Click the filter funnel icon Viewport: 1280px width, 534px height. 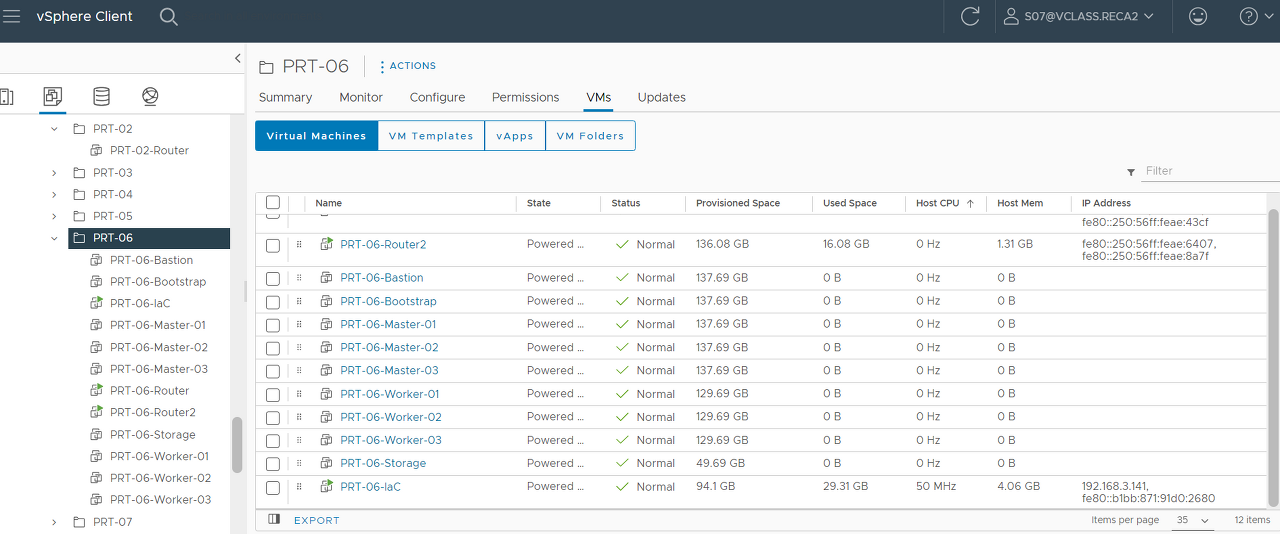pyautogui.click(x=1131, y=172)
